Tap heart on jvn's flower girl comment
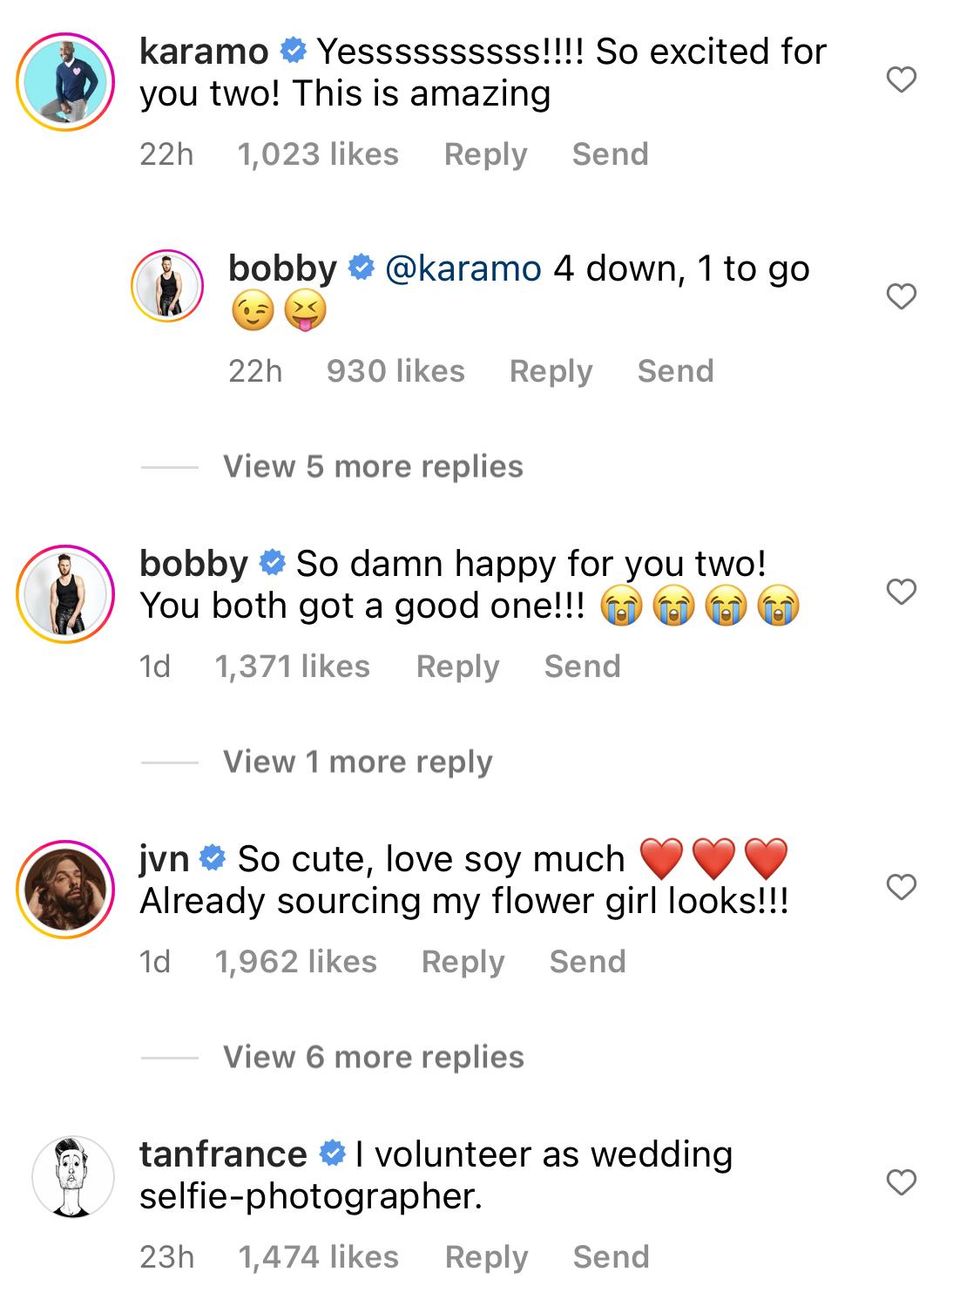The image size is (980, 1307). (901, 887)
